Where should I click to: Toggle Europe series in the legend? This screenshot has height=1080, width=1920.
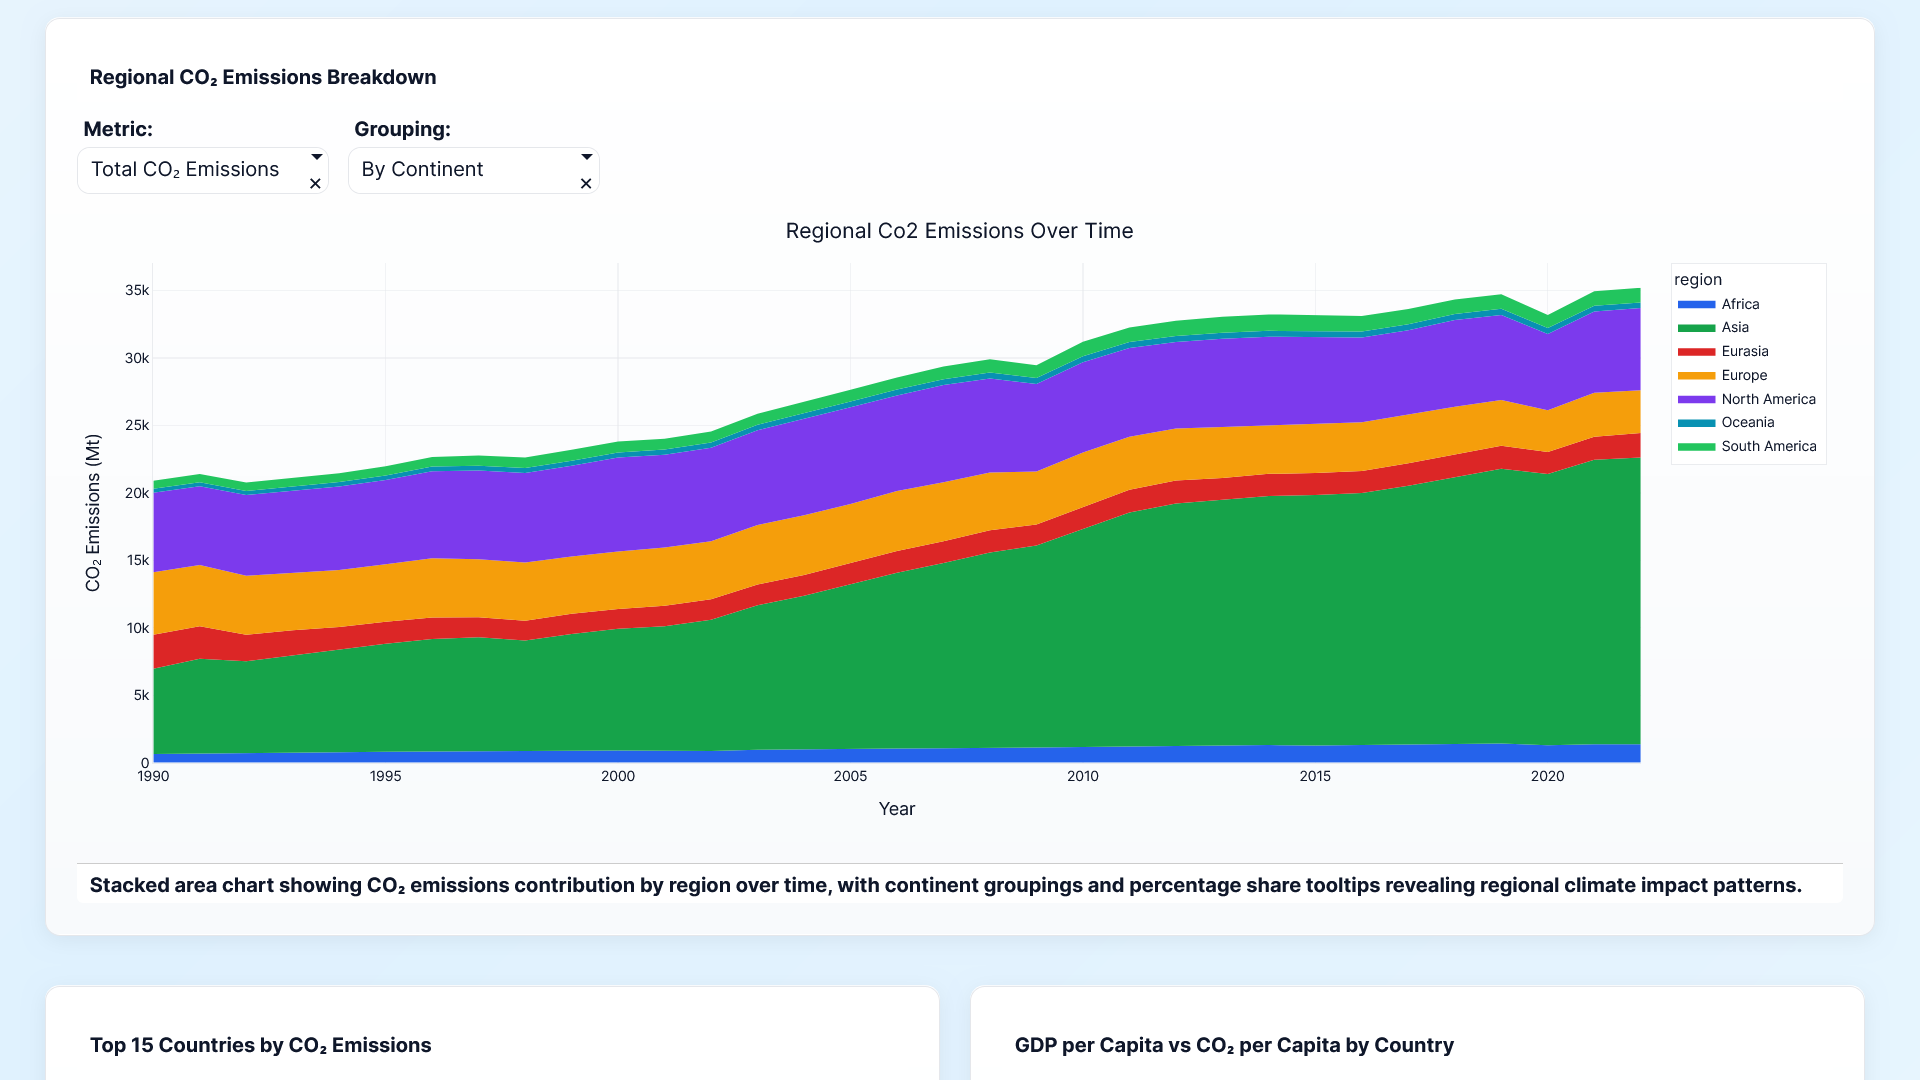1743,376
